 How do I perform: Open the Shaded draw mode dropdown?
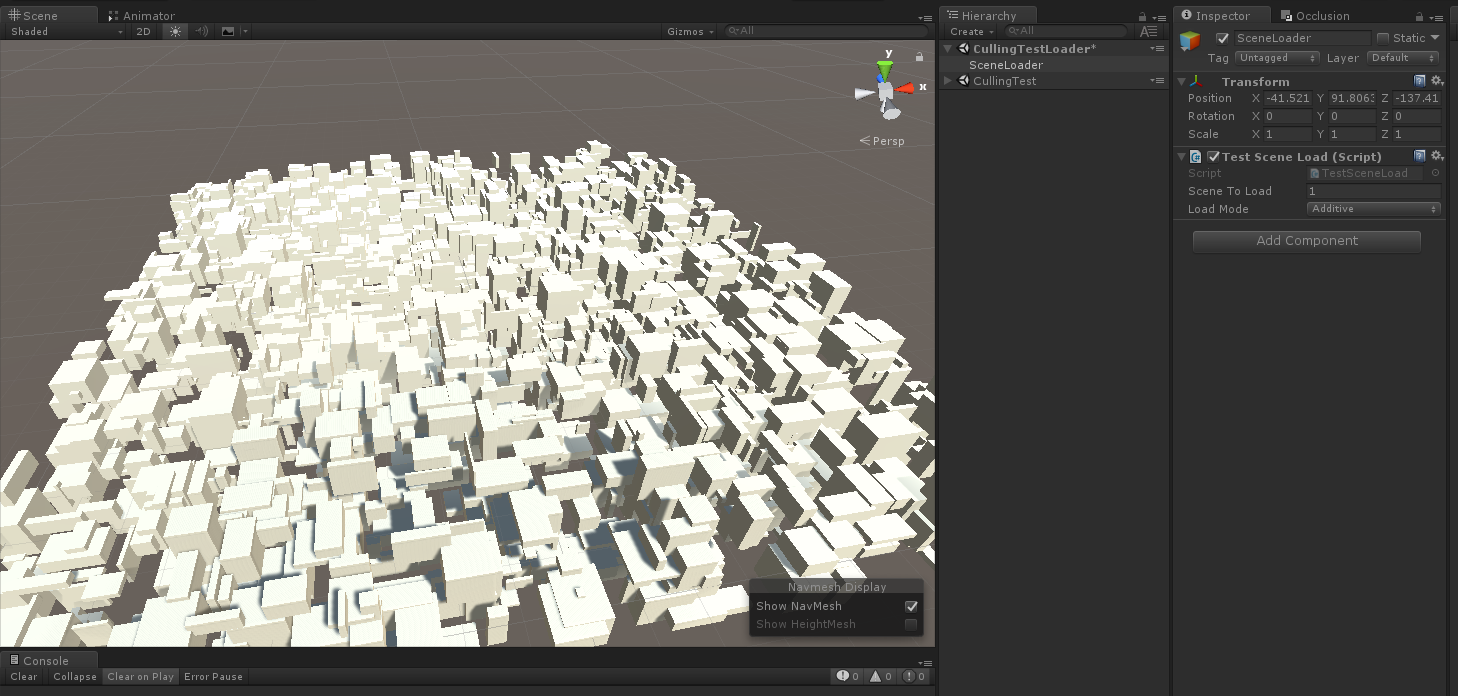pos(60,31)
